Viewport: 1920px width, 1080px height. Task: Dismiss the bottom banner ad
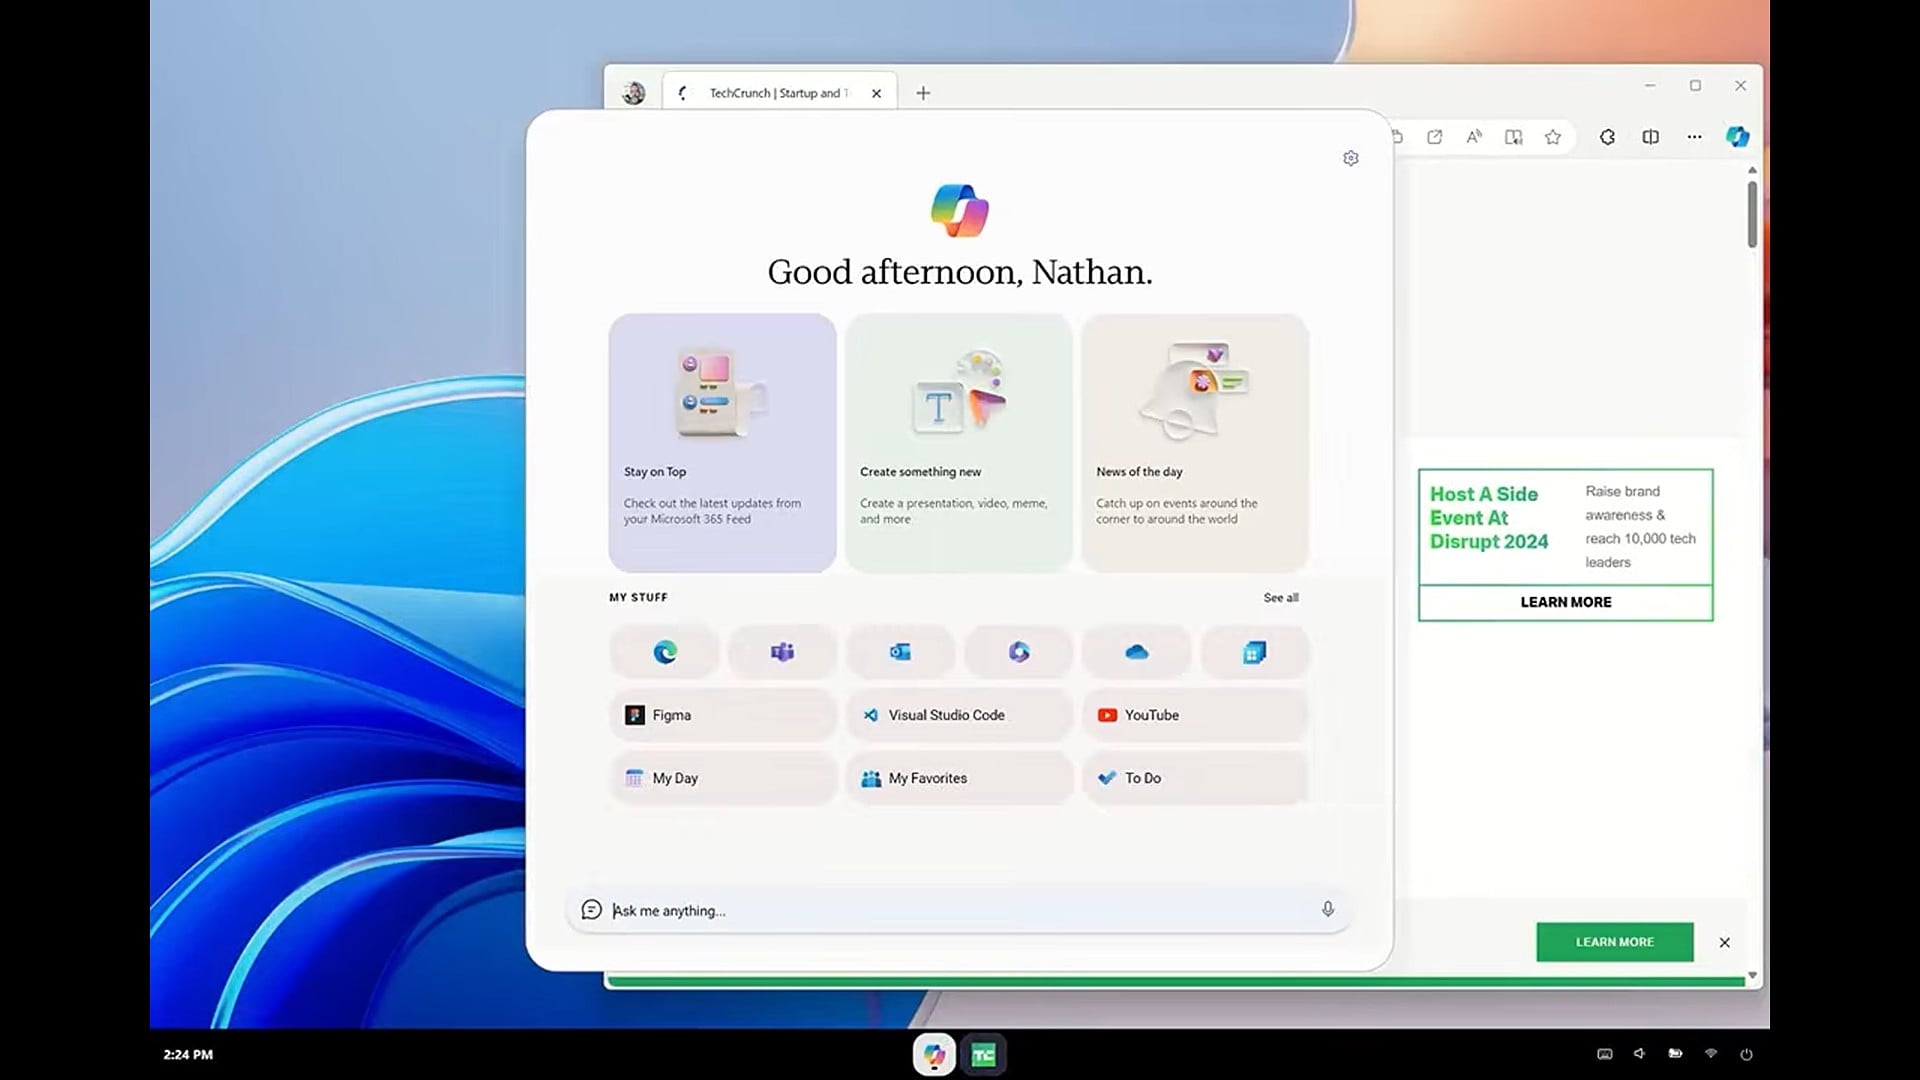point(1724,942)
